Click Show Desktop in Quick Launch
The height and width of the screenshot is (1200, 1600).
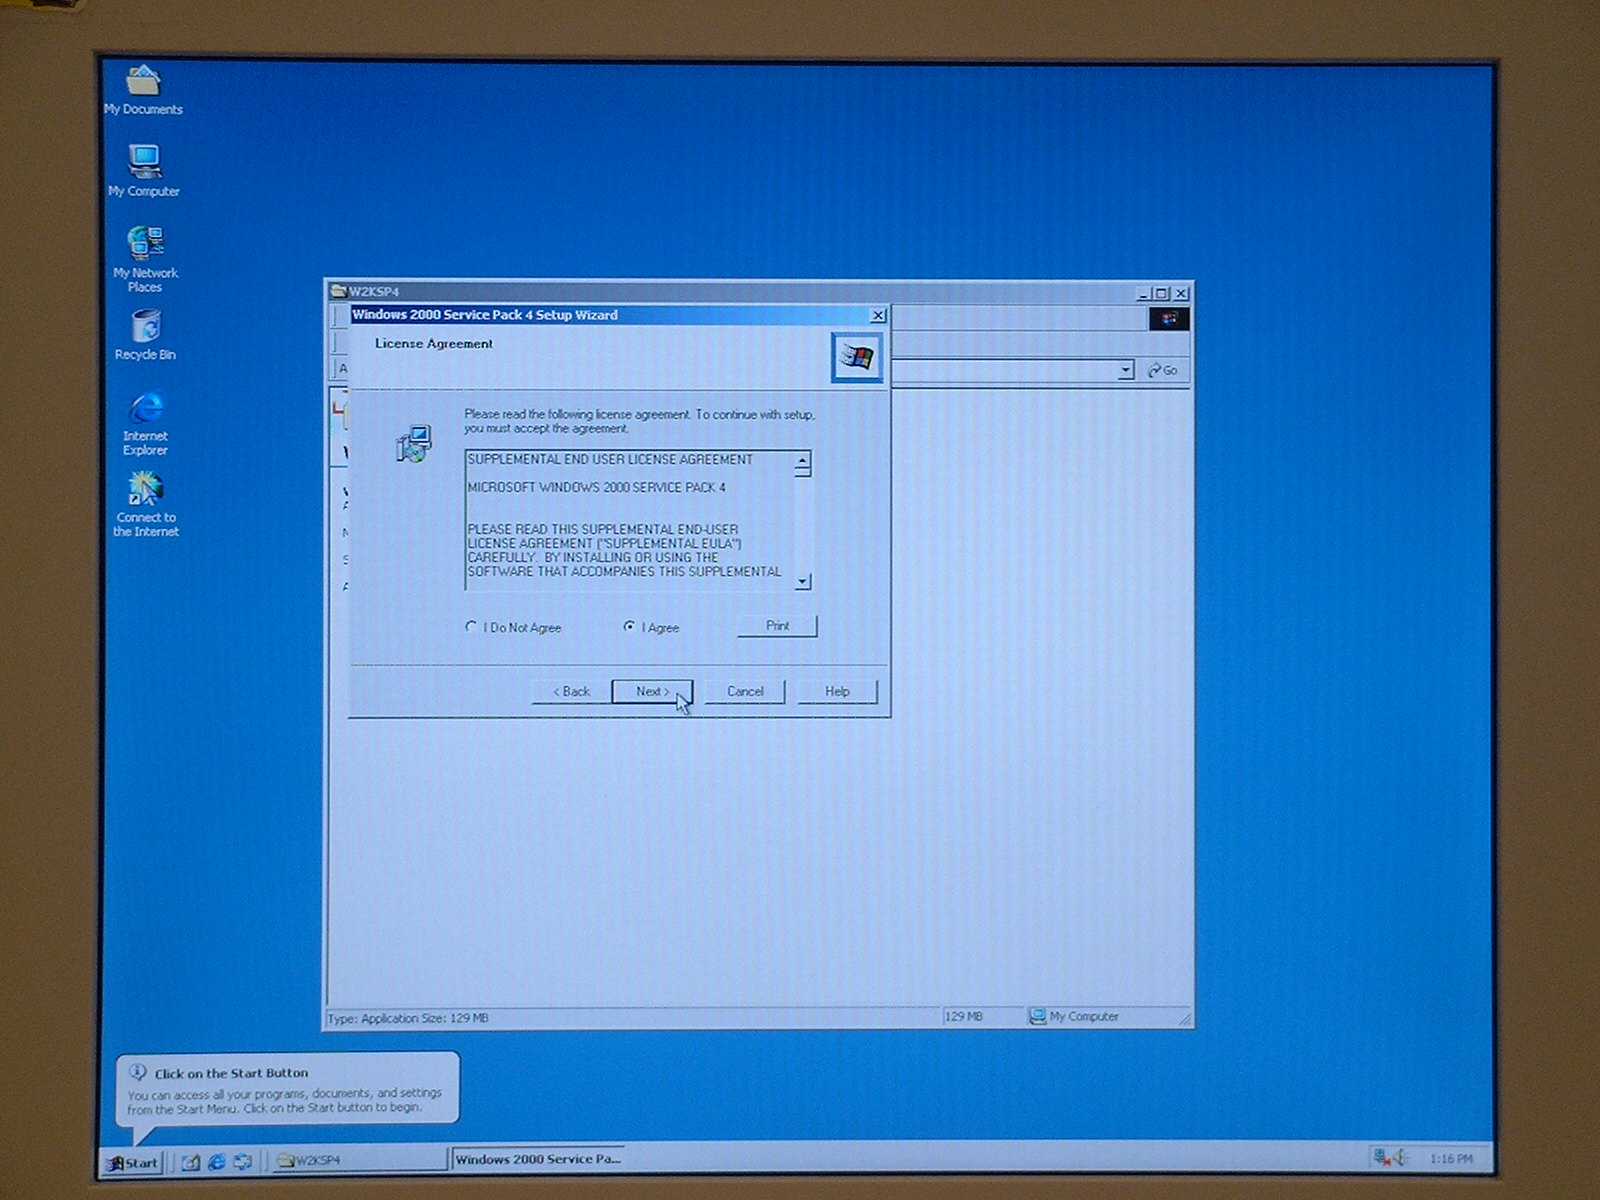pyautogui.click(x=190, y=1161)
